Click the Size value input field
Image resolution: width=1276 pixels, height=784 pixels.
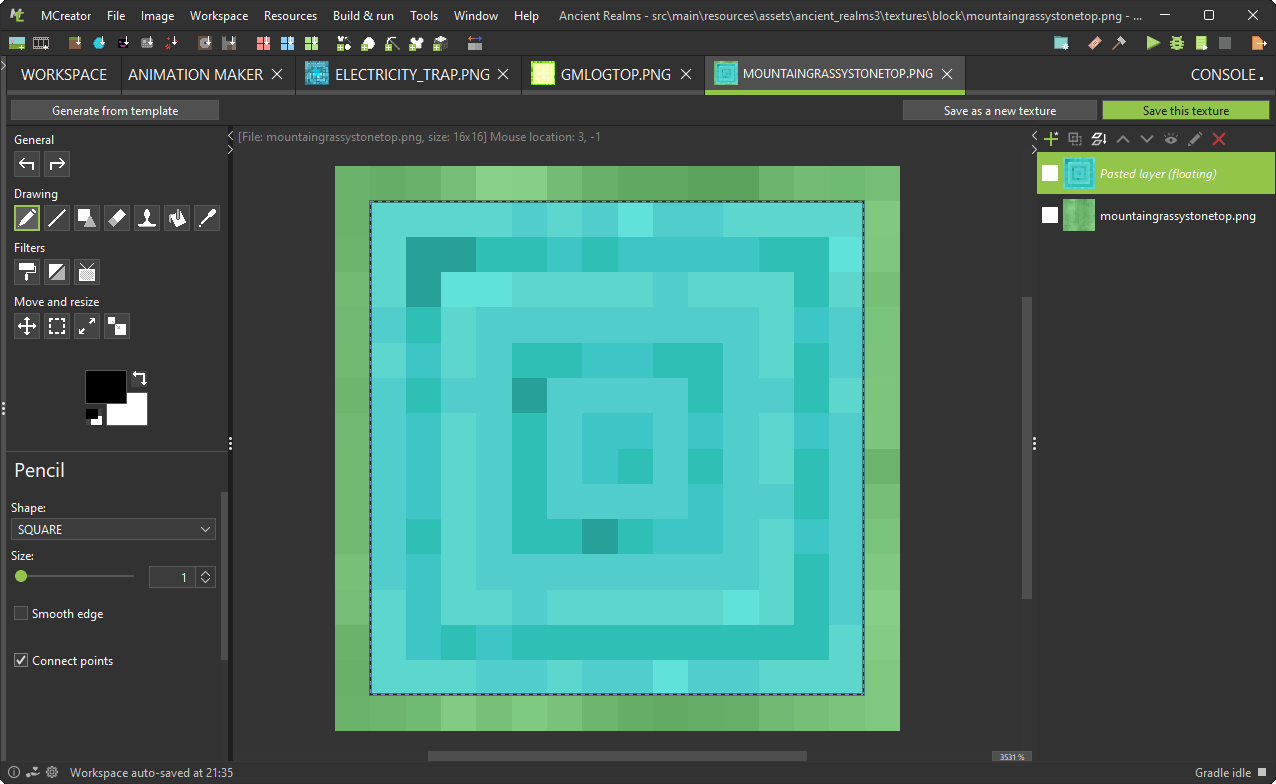coord(172,577)
